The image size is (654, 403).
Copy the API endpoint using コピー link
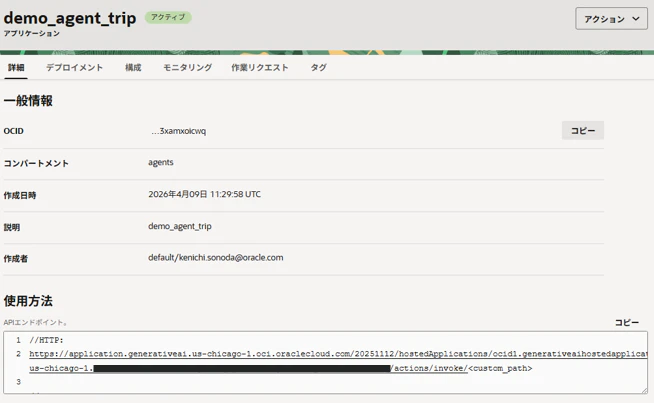tap(627, 322)
